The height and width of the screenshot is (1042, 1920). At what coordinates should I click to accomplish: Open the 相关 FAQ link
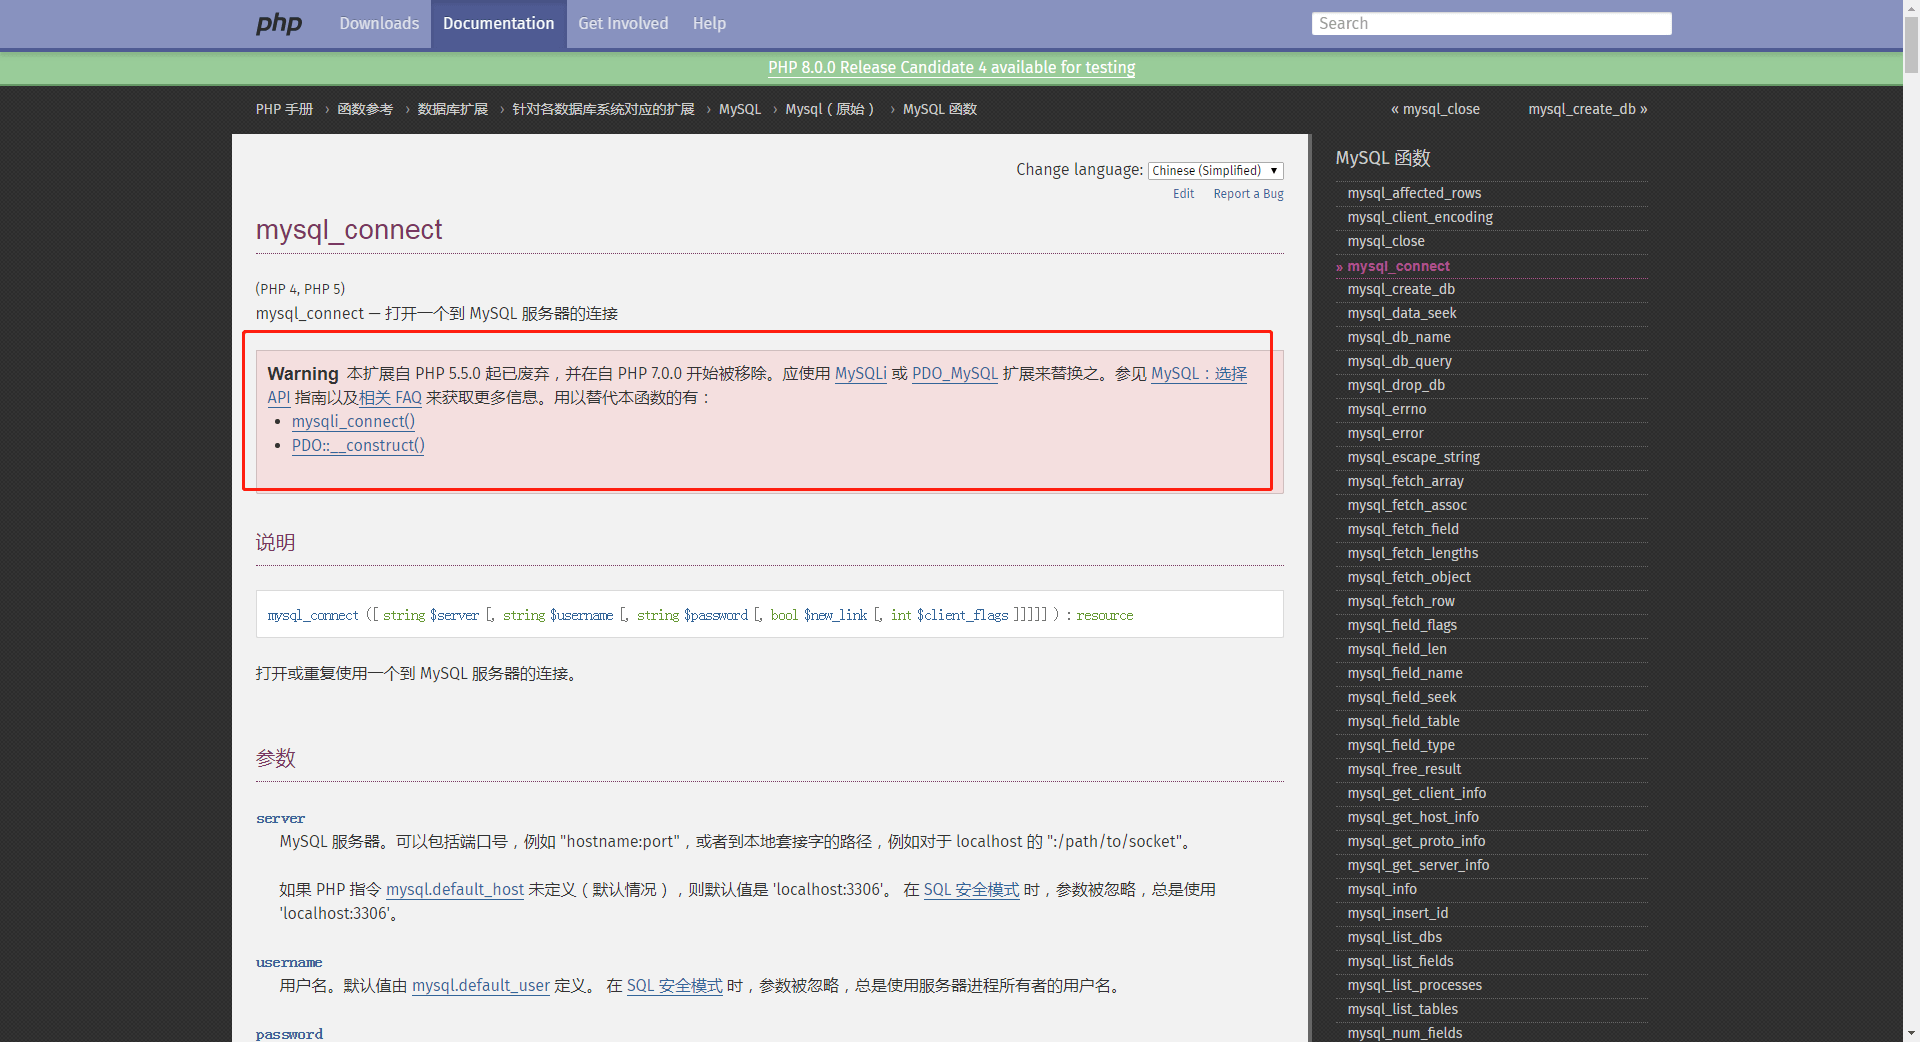[x=390, y=397]
